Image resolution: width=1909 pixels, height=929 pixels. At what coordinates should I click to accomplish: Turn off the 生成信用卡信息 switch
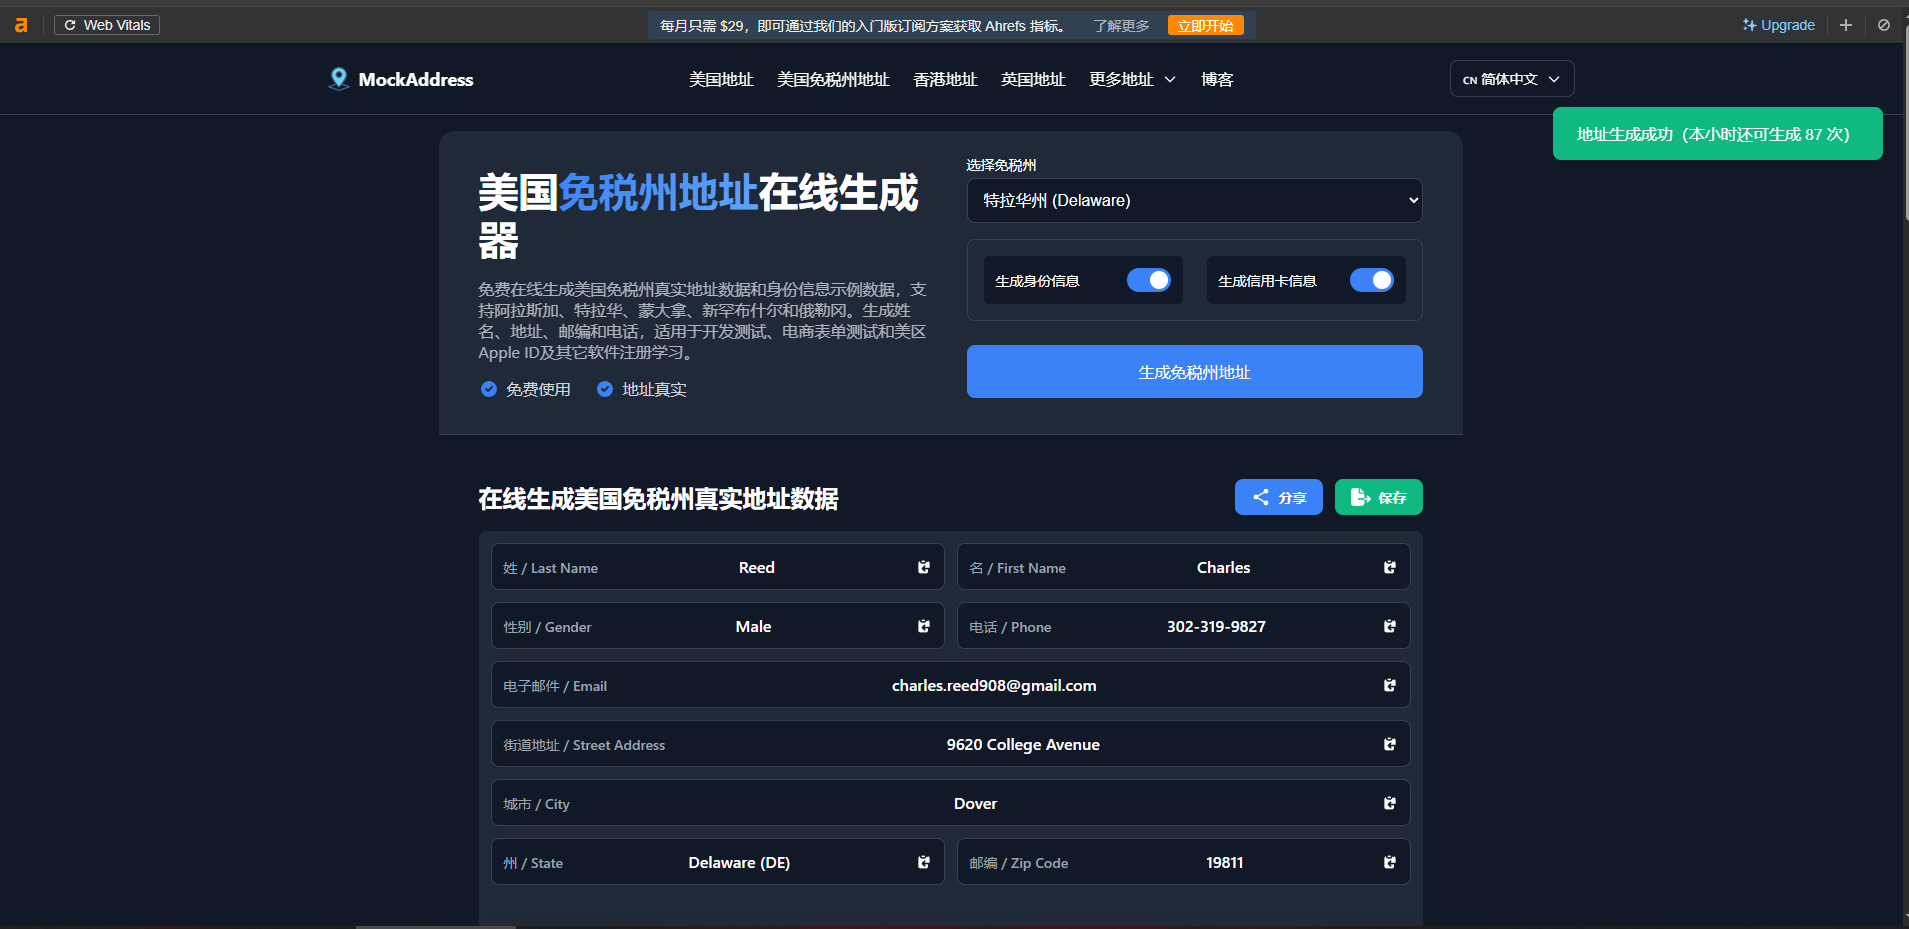(x=1371, y=281)
